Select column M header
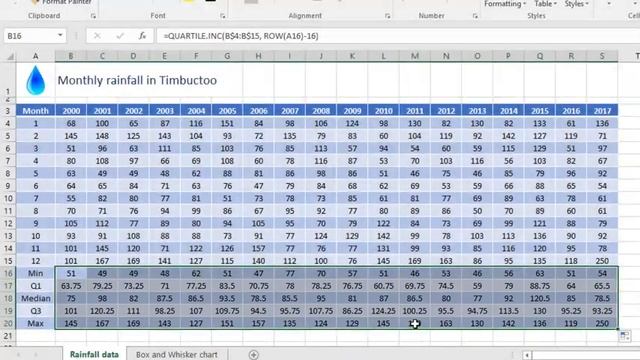 tap(415, 56)
